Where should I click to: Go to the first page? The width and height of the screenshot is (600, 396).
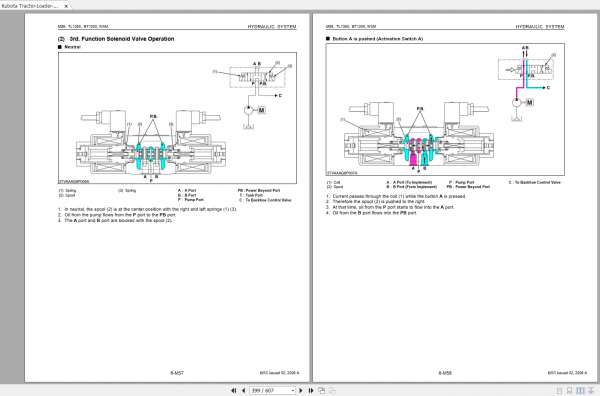coord(233,390)
